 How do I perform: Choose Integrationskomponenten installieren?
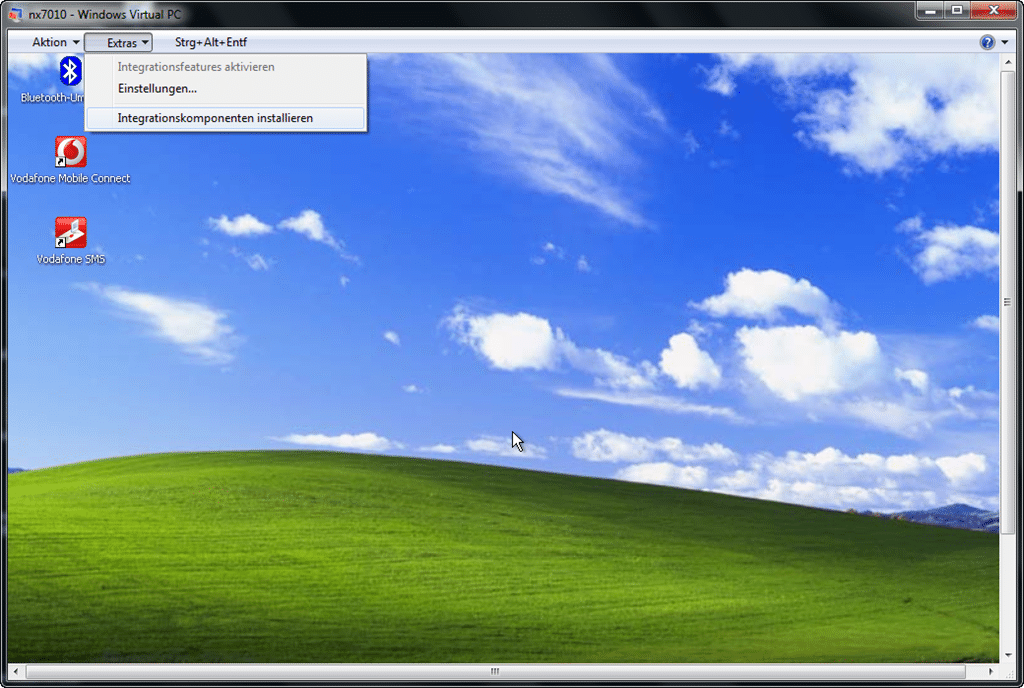(x=225, y=118)
